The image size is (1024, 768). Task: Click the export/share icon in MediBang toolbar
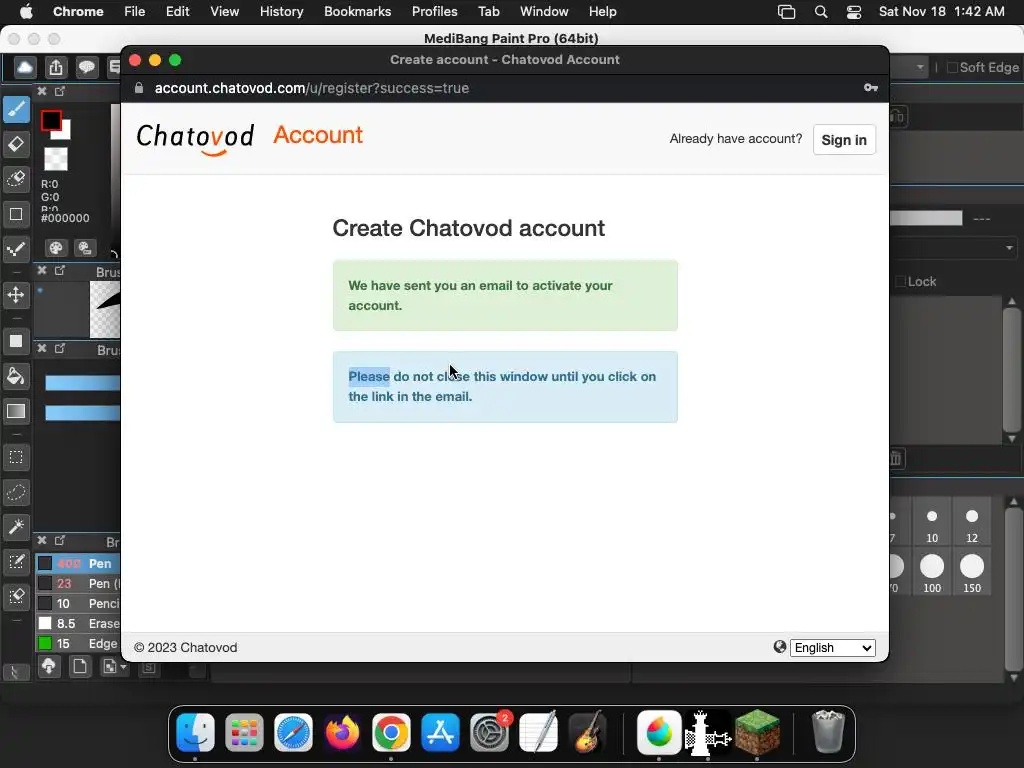coord(56,67)
